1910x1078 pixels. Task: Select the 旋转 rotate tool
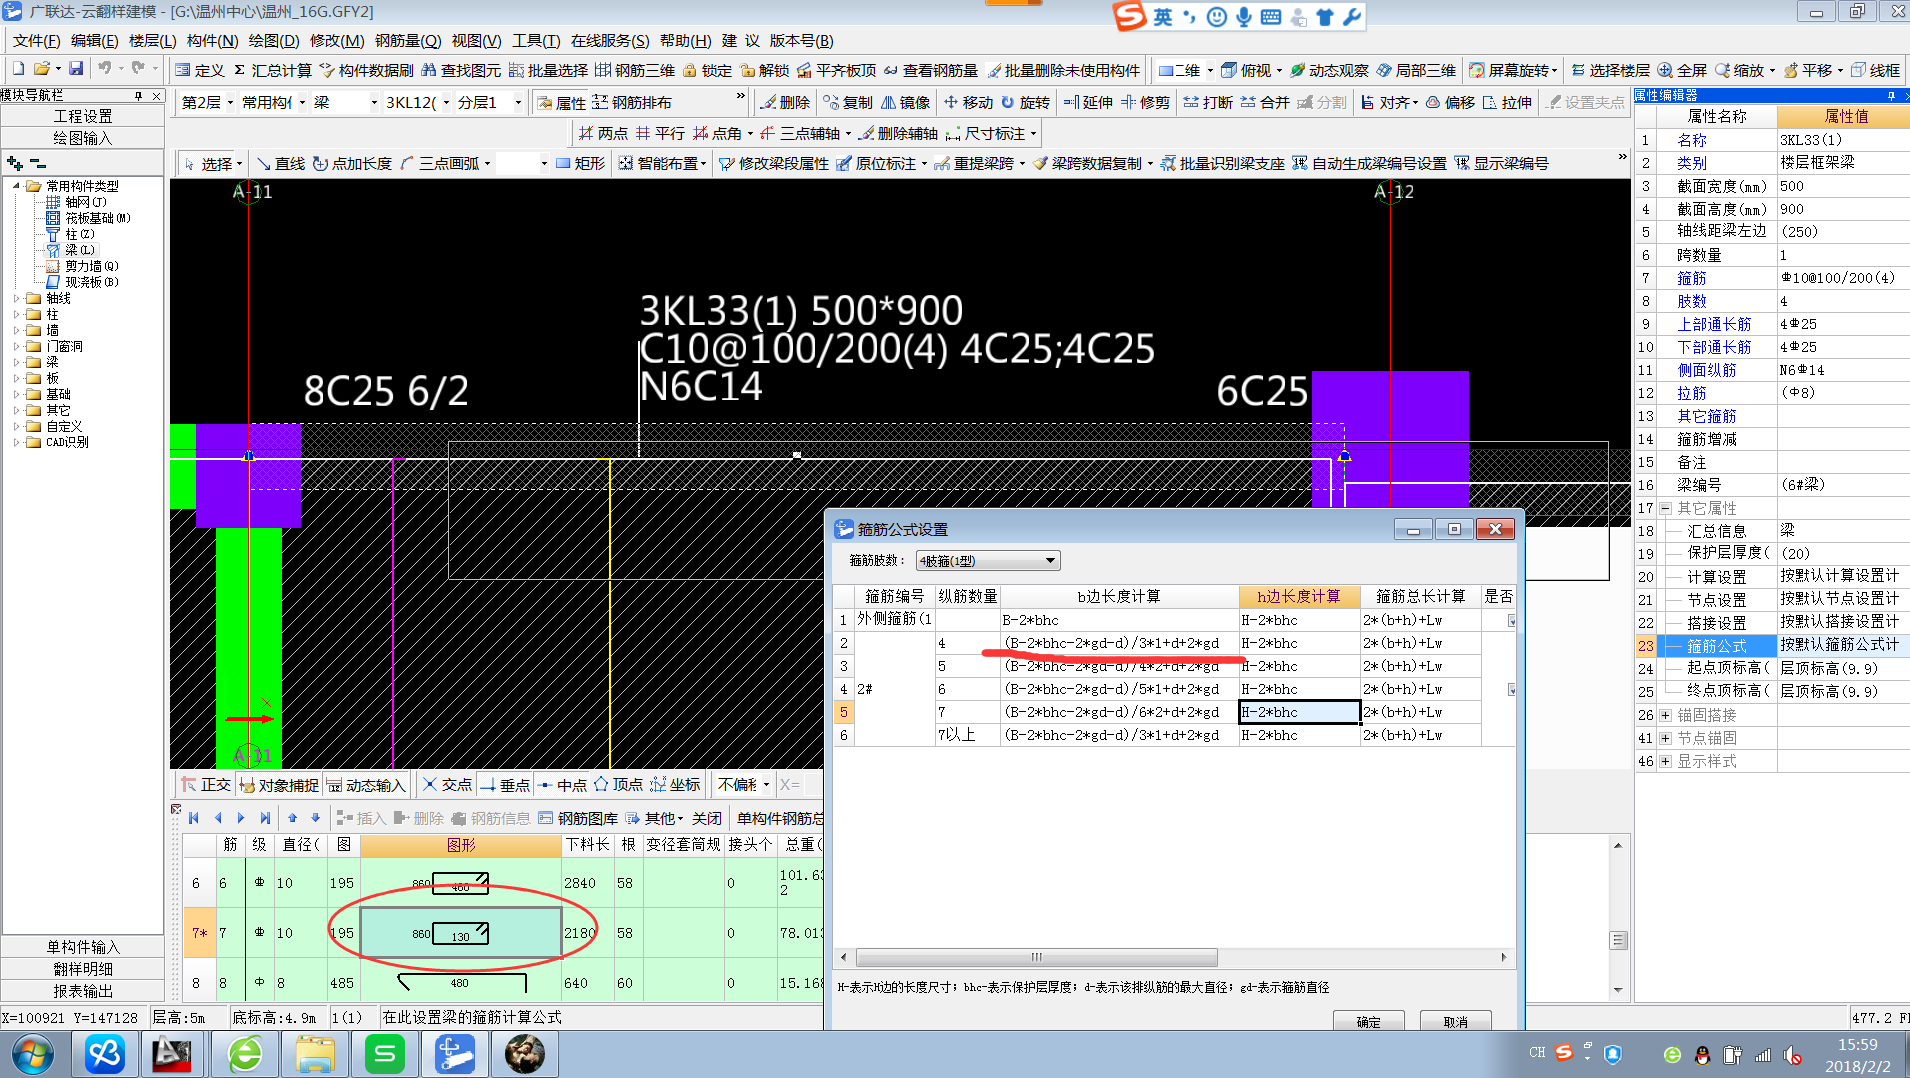(x=1025, y=102)
